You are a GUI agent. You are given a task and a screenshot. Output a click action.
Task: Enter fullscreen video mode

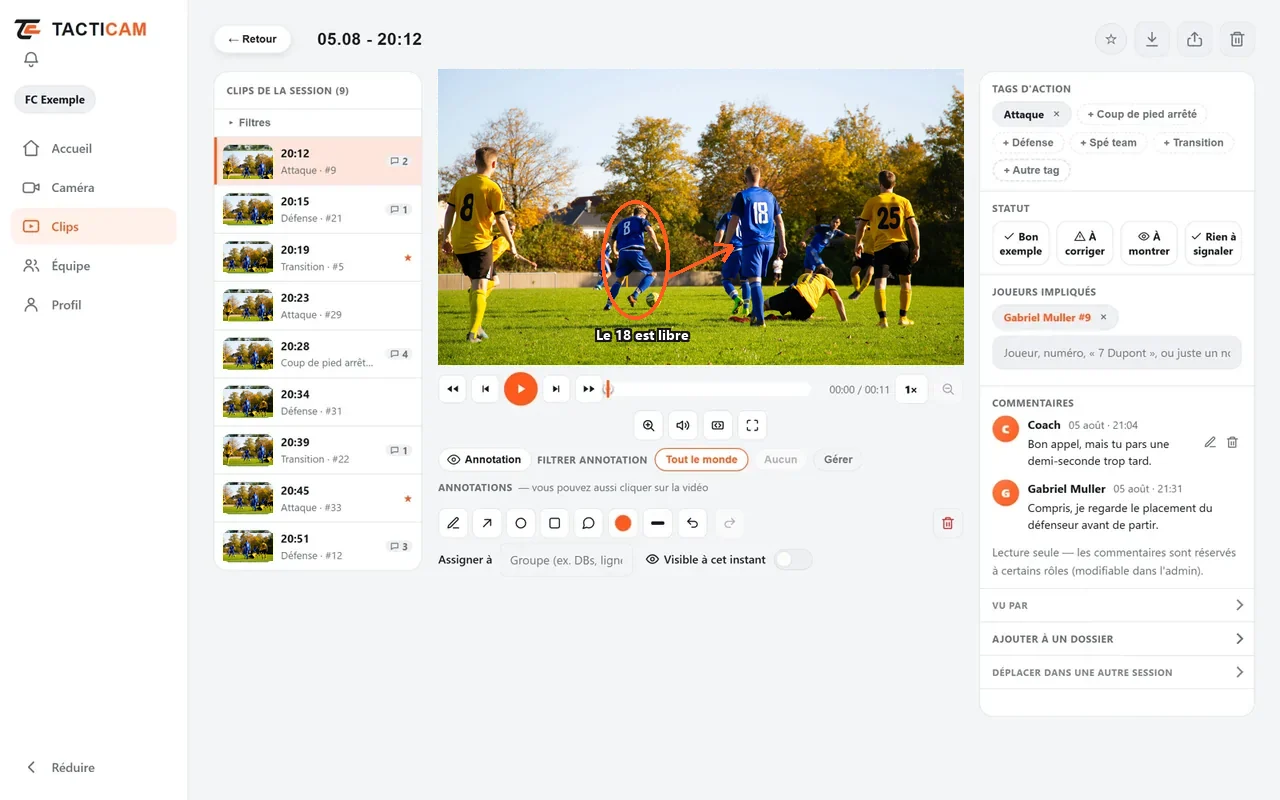[752, 425]
